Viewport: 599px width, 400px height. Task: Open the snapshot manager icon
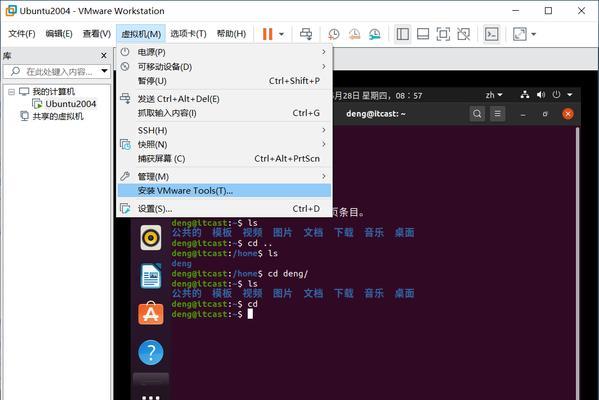(x=375, y=34)
